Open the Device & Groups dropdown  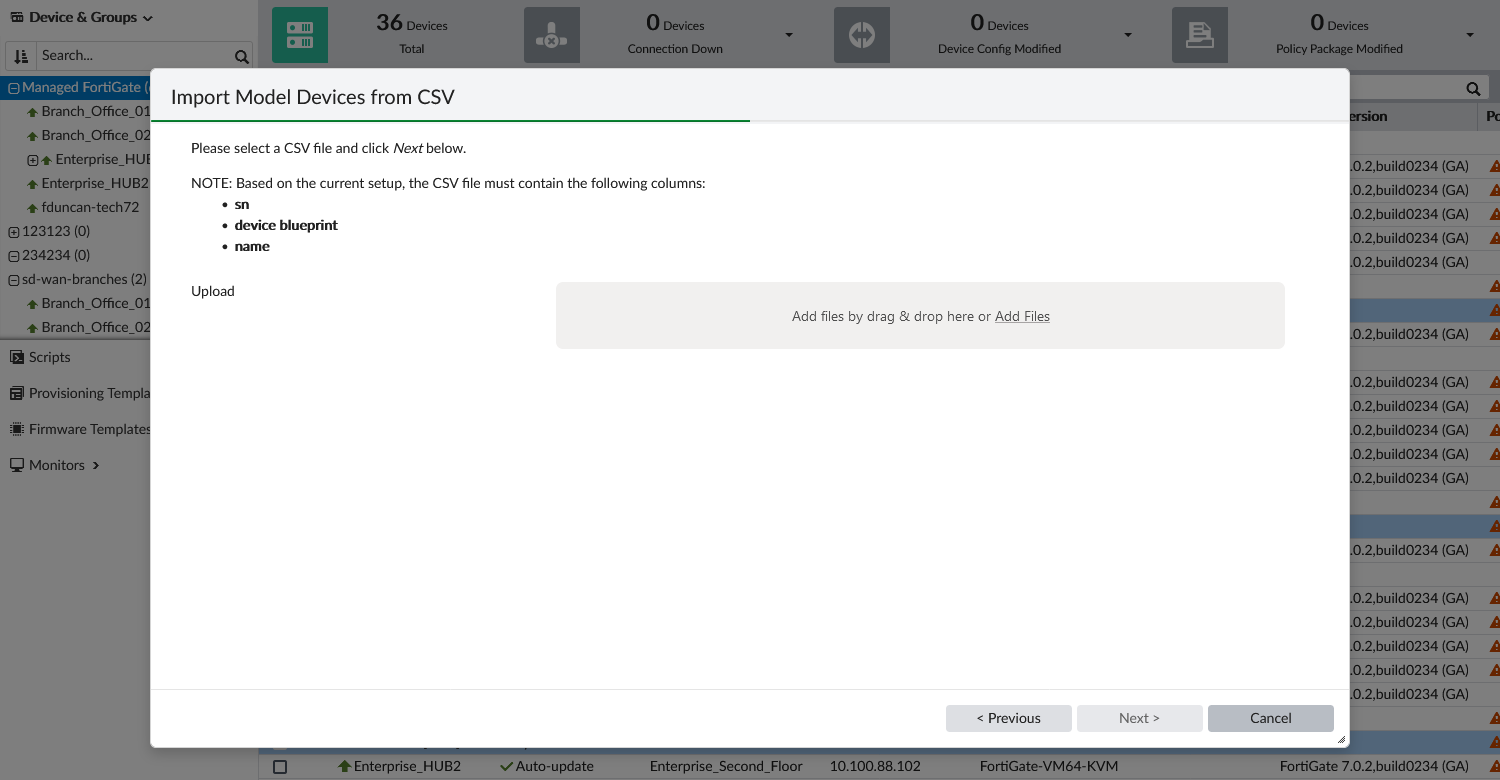(x=82, y=17)
